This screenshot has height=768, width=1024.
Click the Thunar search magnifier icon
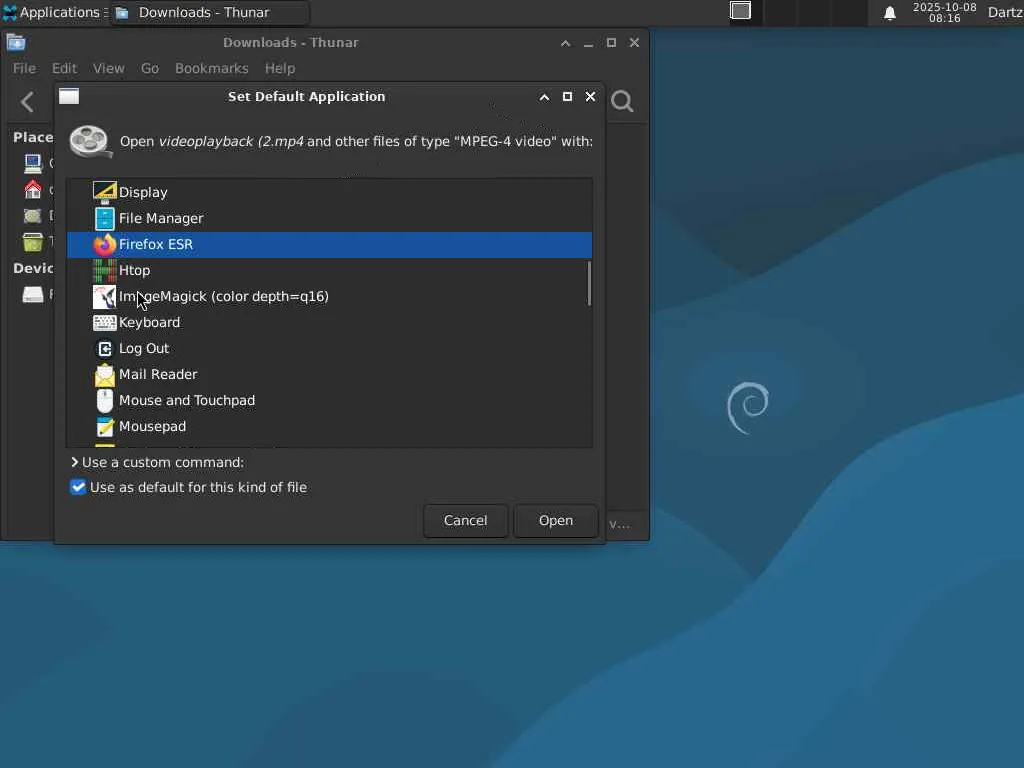tap(622, 101)
